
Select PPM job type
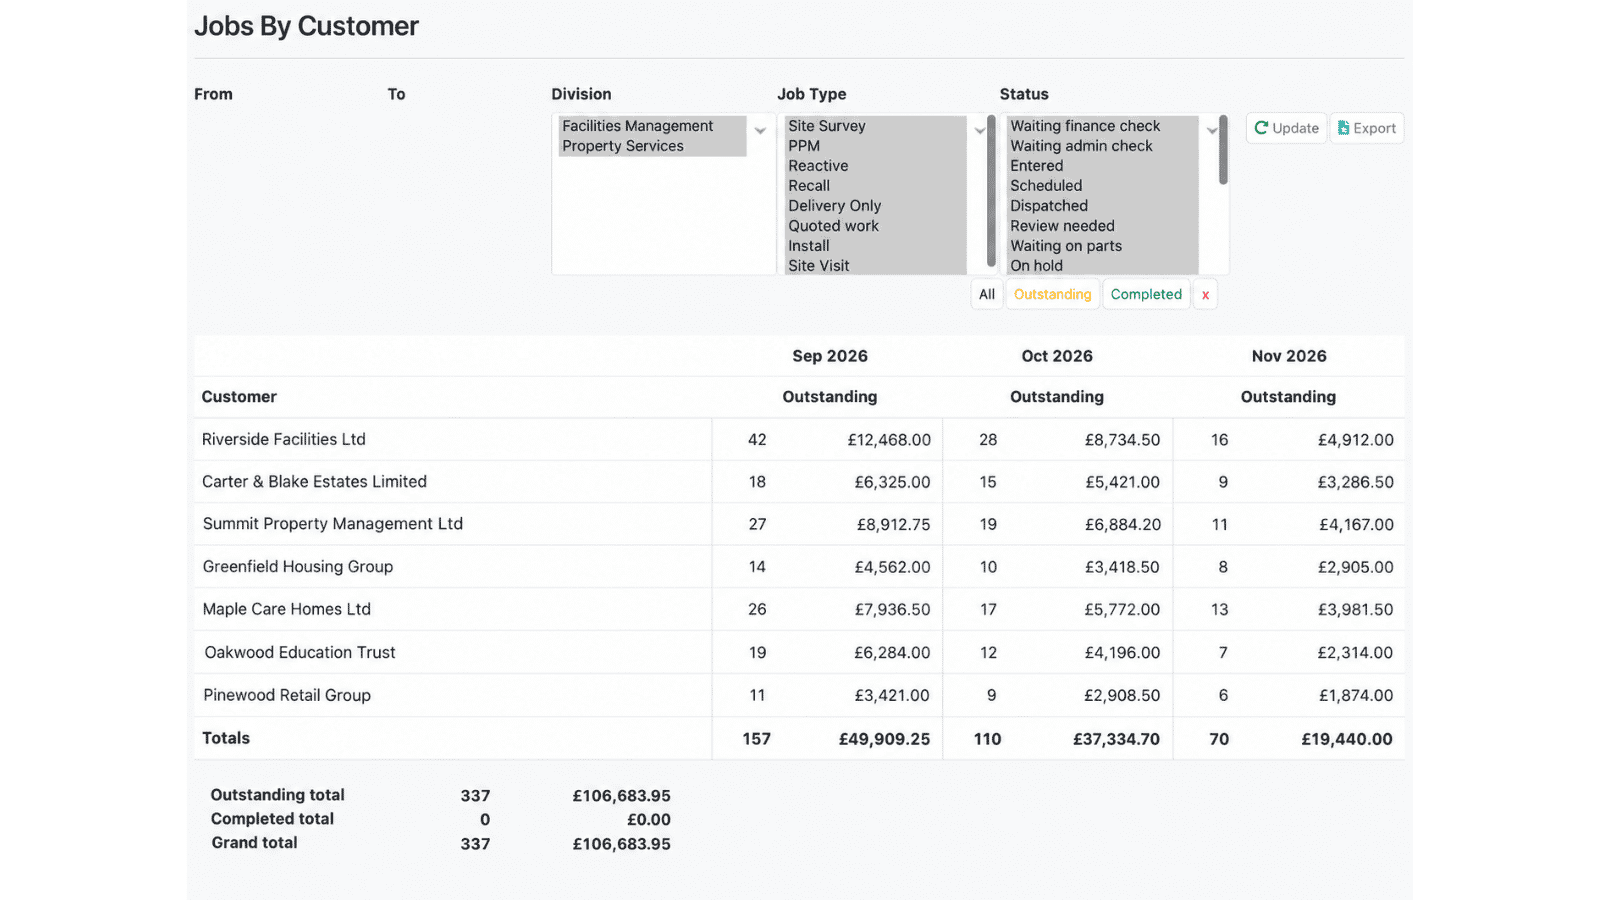875,146
